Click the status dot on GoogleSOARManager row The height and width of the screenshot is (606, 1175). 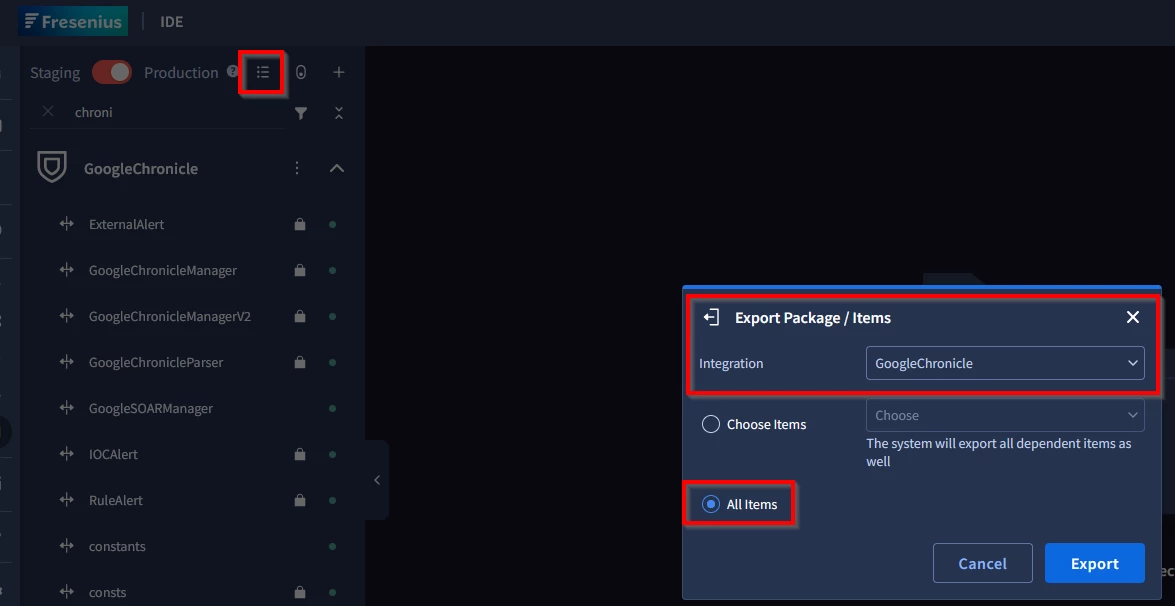click(x=333, y=408)
